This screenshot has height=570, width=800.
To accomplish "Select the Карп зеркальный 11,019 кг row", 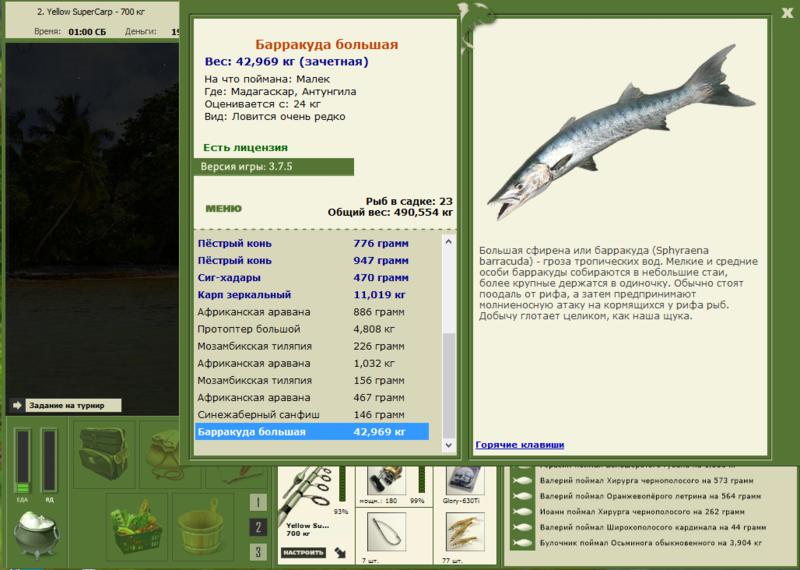I will point(312,295).
